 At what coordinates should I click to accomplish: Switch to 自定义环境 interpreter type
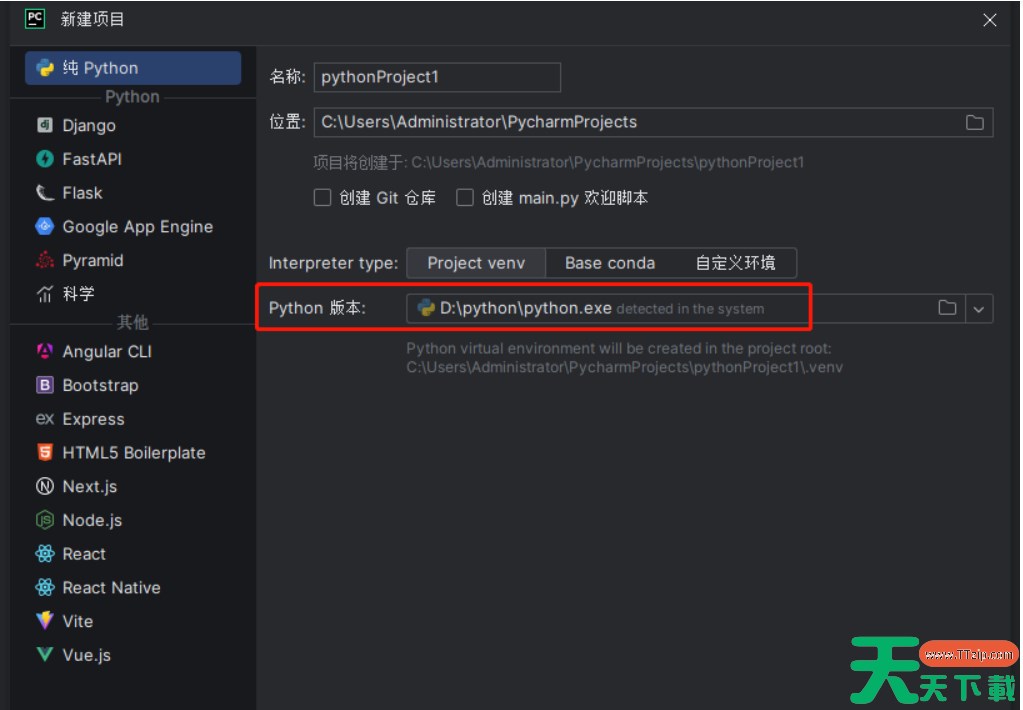pyautogui.click(x=735, y=263)
